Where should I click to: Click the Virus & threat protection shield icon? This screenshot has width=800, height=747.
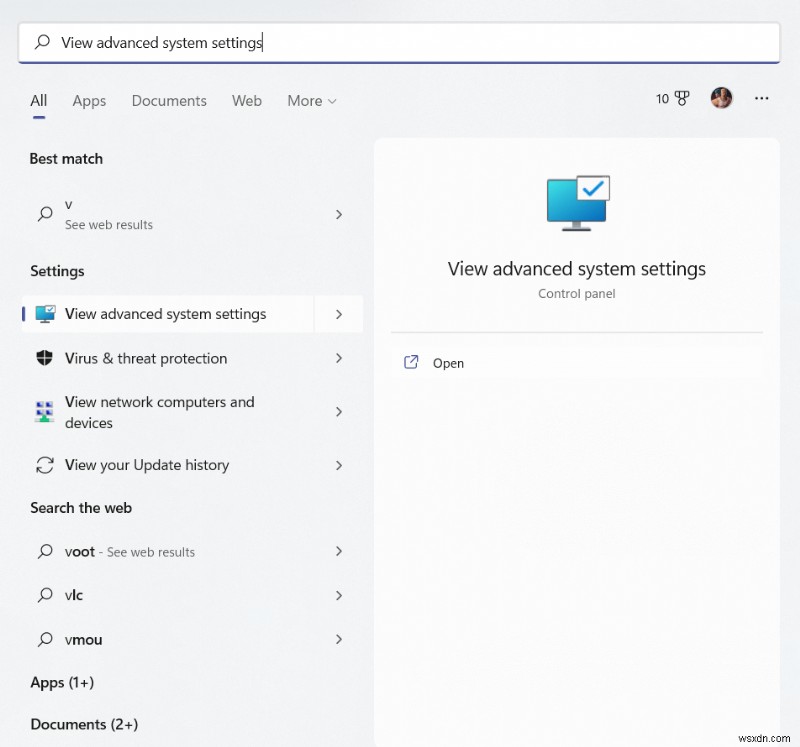tap(45, 358)
